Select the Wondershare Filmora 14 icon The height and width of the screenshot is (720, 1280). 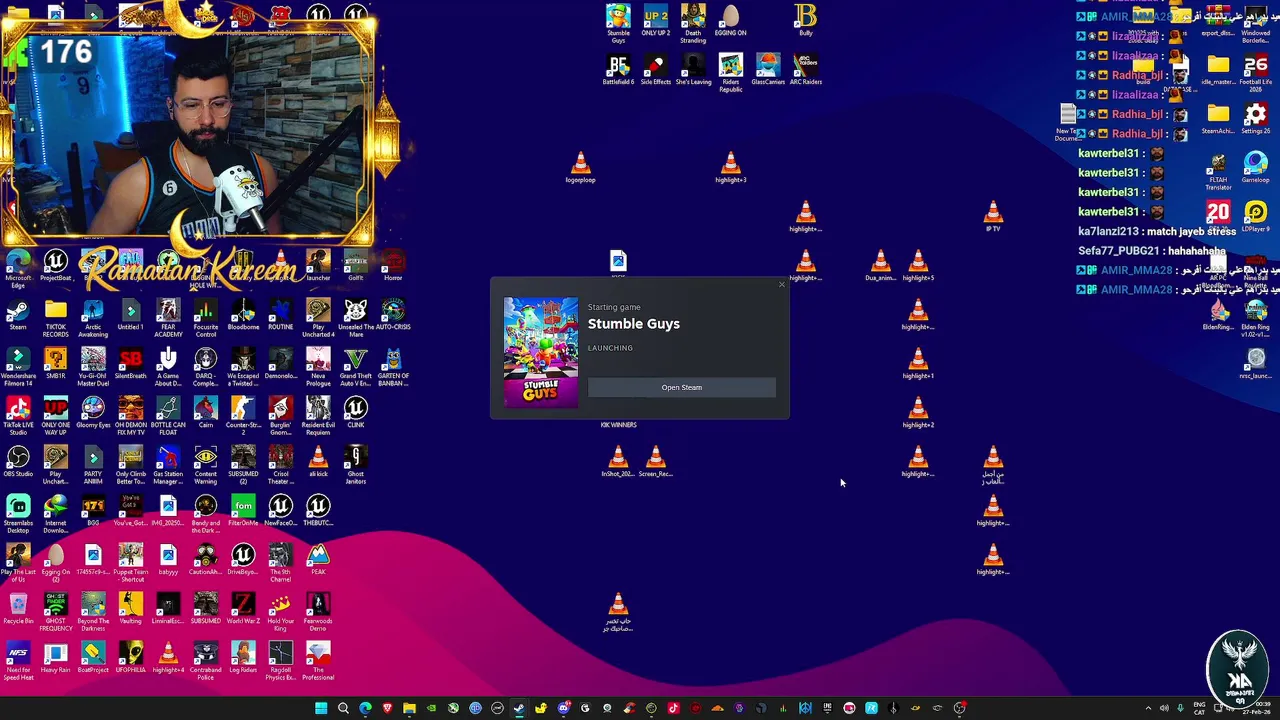18,367
